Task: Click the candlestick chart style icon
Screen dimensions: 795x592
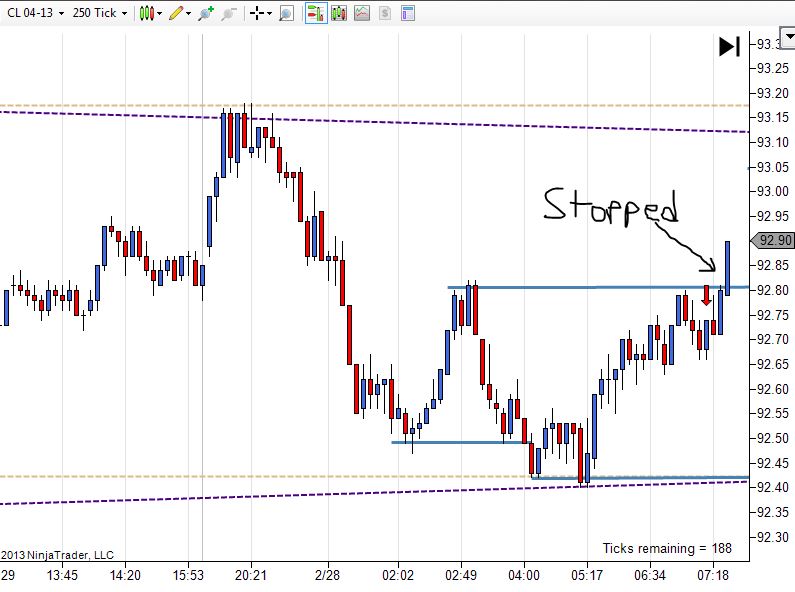Action: tap(147, 13)
